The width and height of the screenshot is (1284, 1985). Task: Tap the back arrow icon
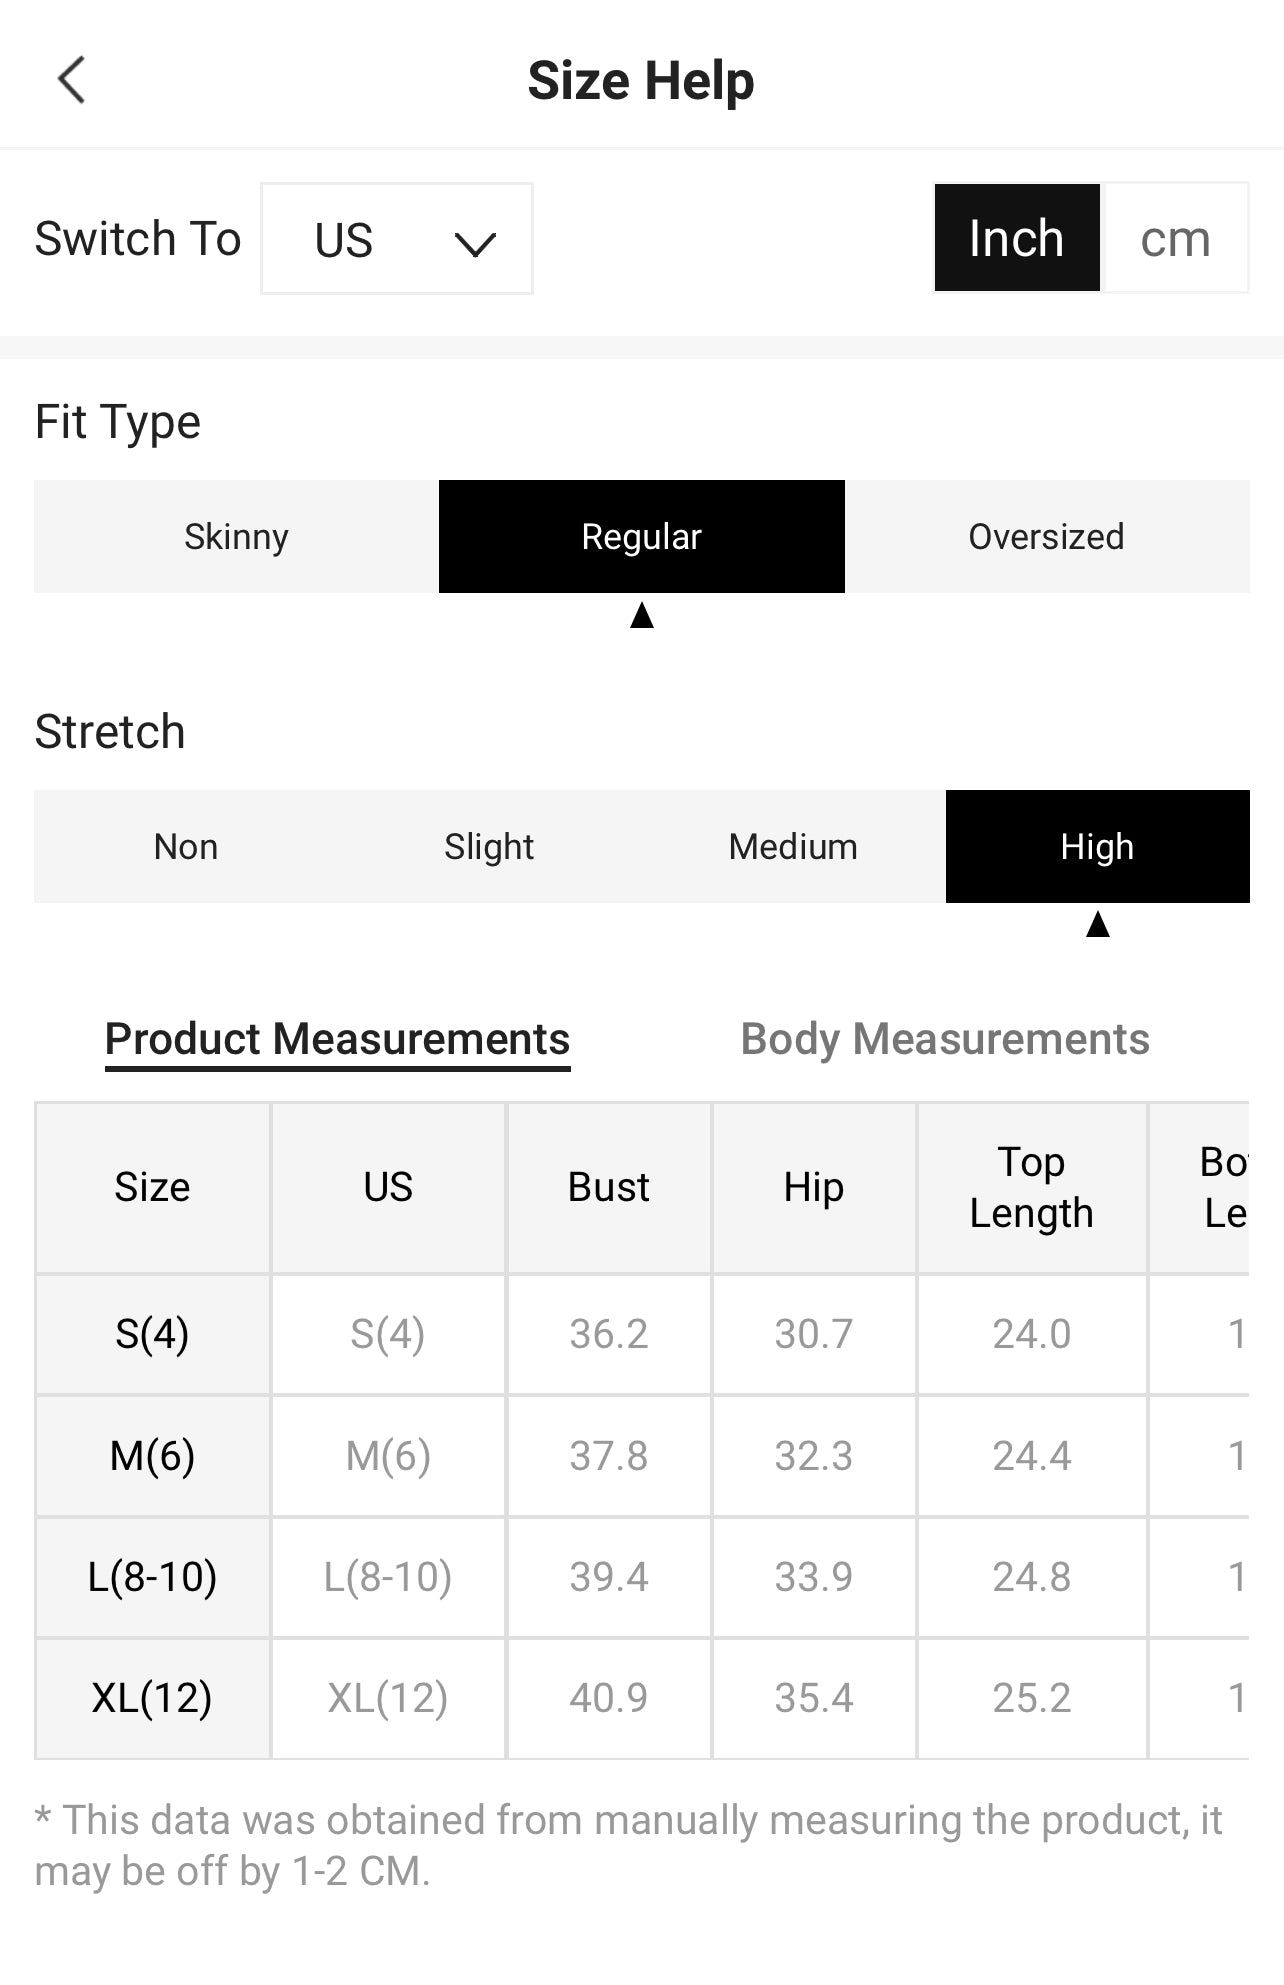(x=72, y=80)
